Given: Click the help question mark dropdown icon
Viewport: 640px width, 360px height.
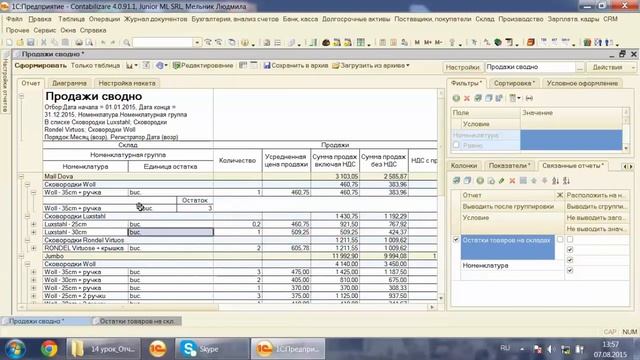Looking at the screenshot, I should pos(161,66).
